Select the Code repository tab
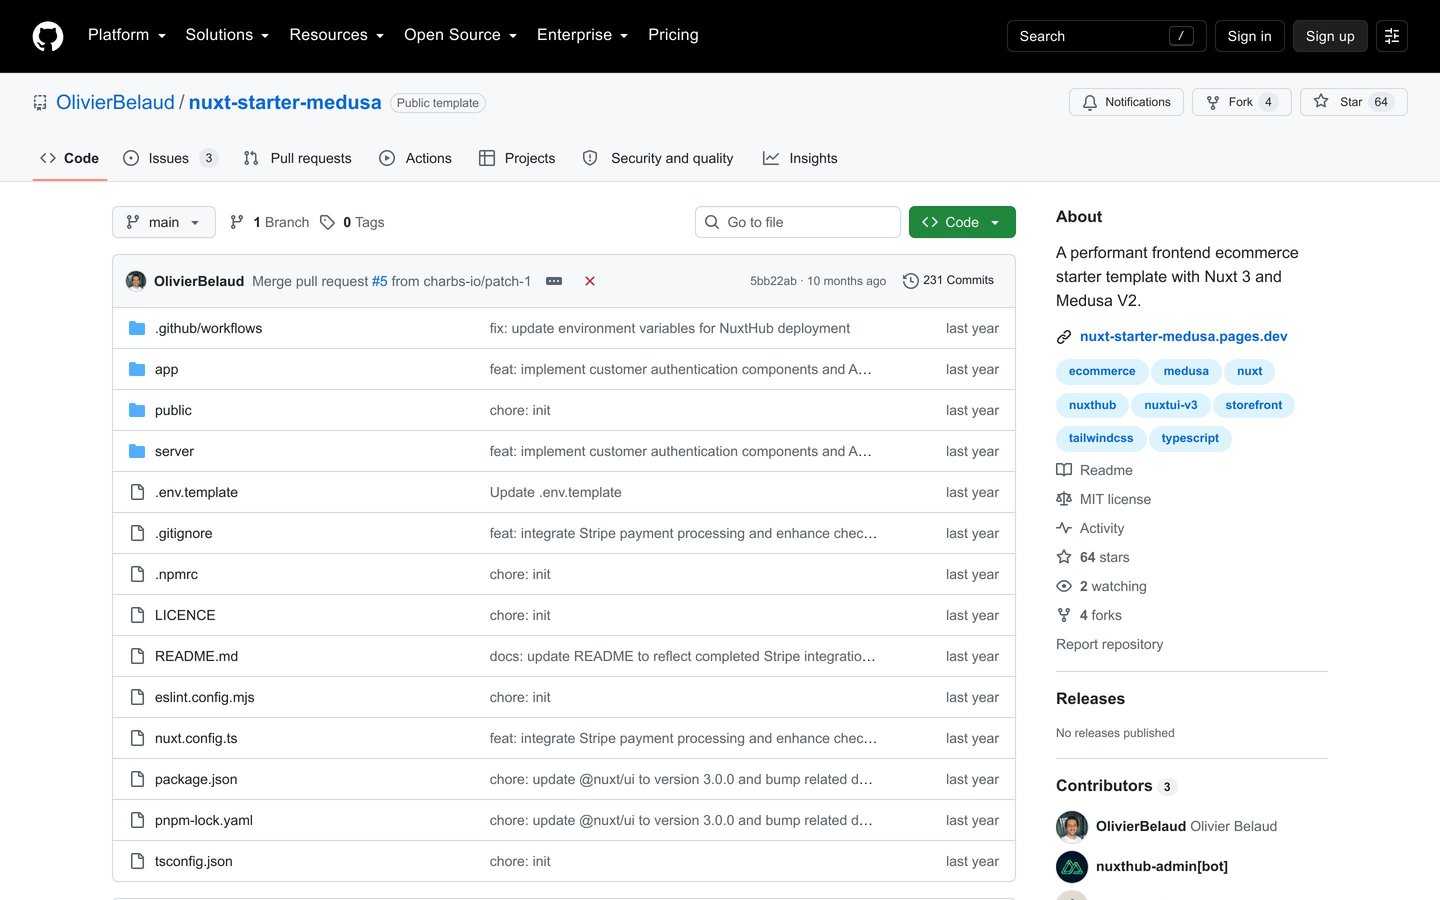 click(x=70, y=158)
